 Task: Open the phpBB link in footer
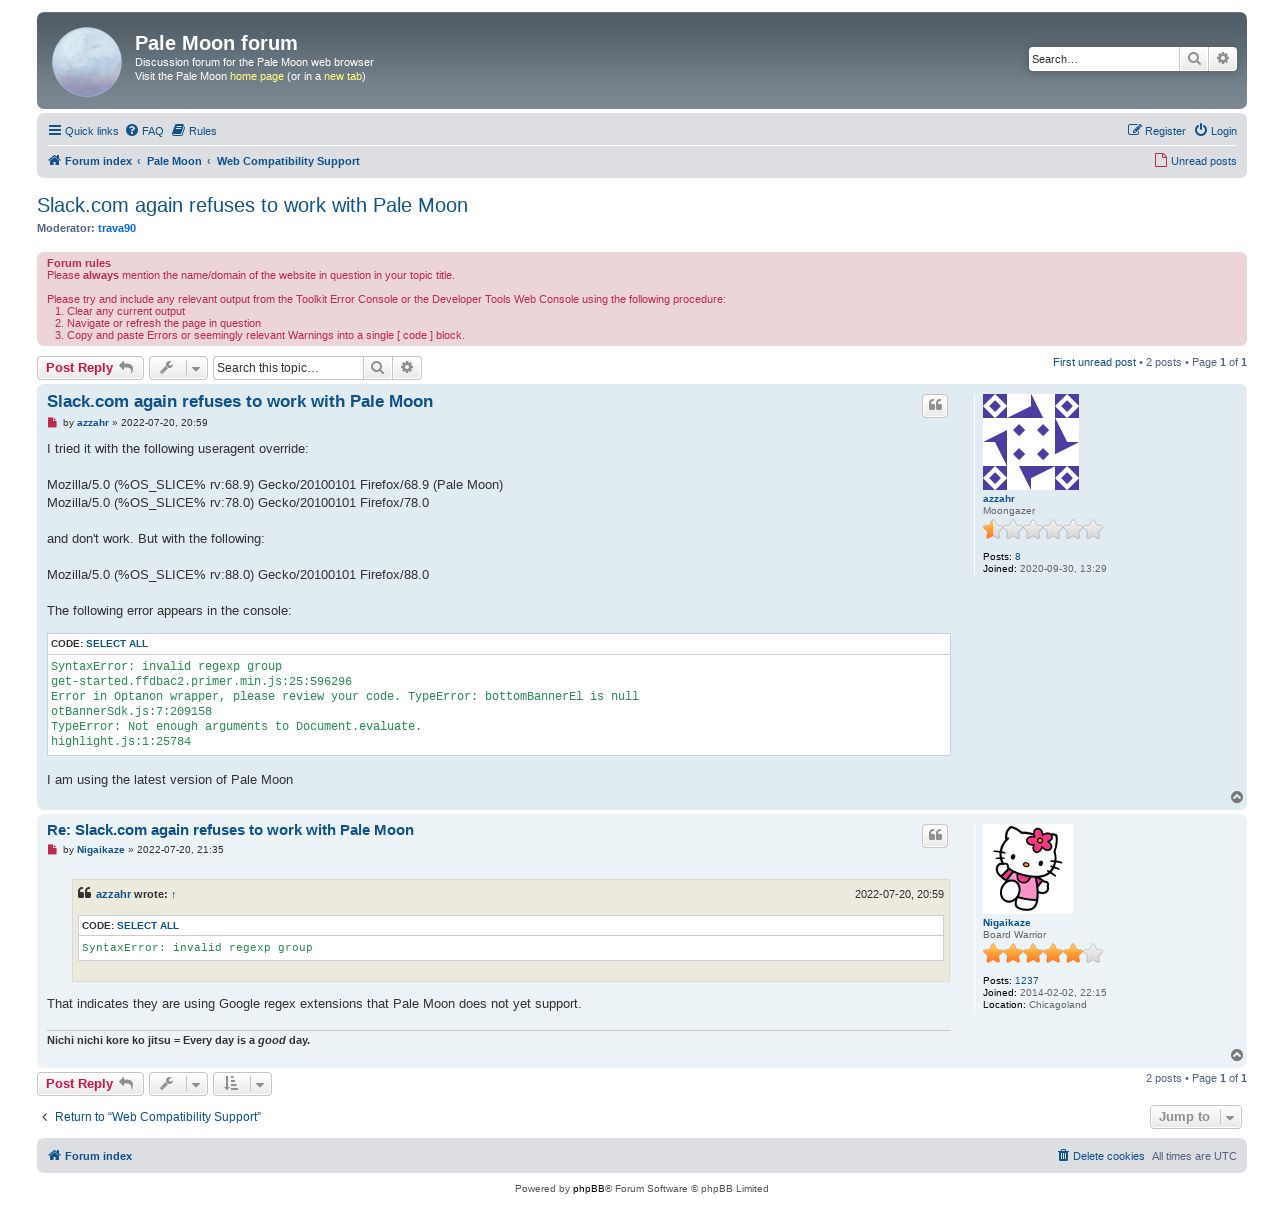point(588,1189)
